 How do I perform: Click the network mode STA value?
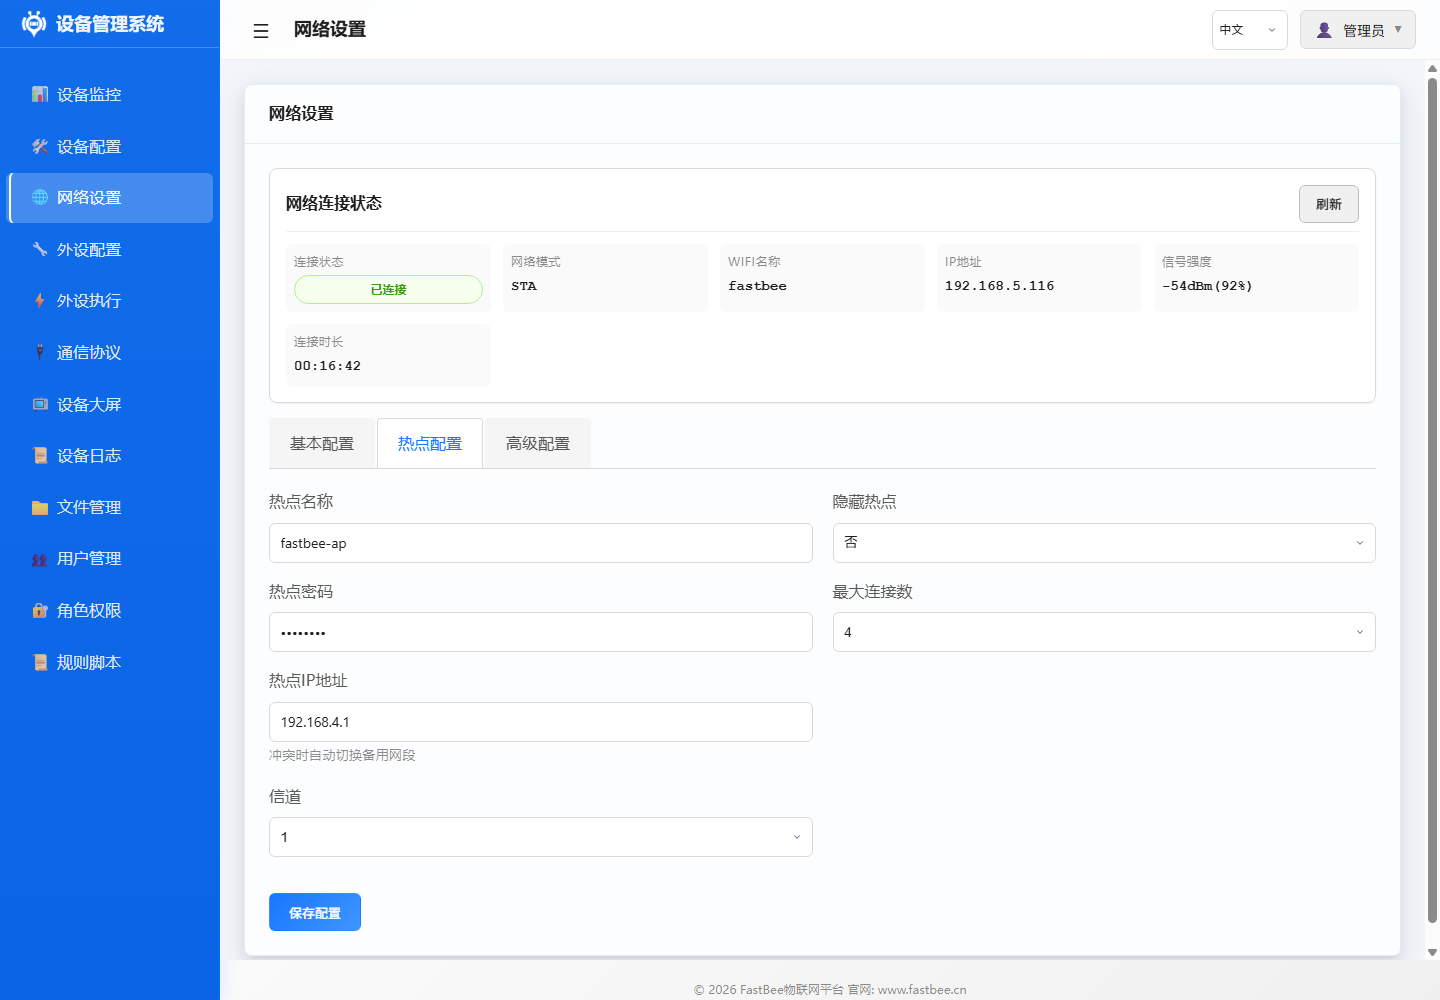click(523, 286)
